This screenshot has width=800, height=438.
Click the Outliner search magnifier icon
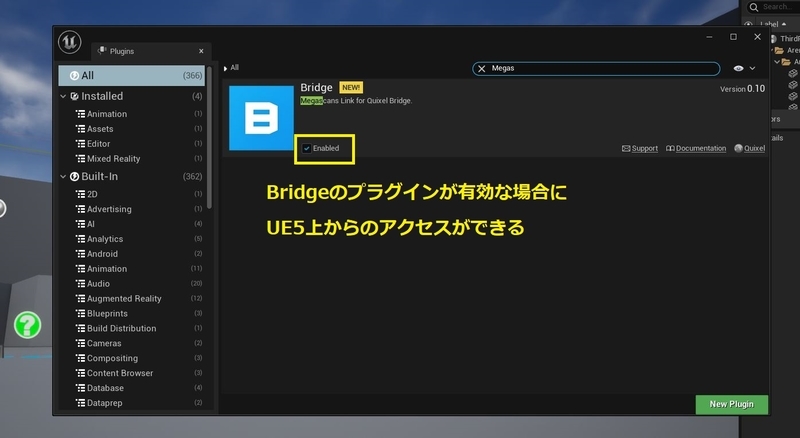coord(754,7)
